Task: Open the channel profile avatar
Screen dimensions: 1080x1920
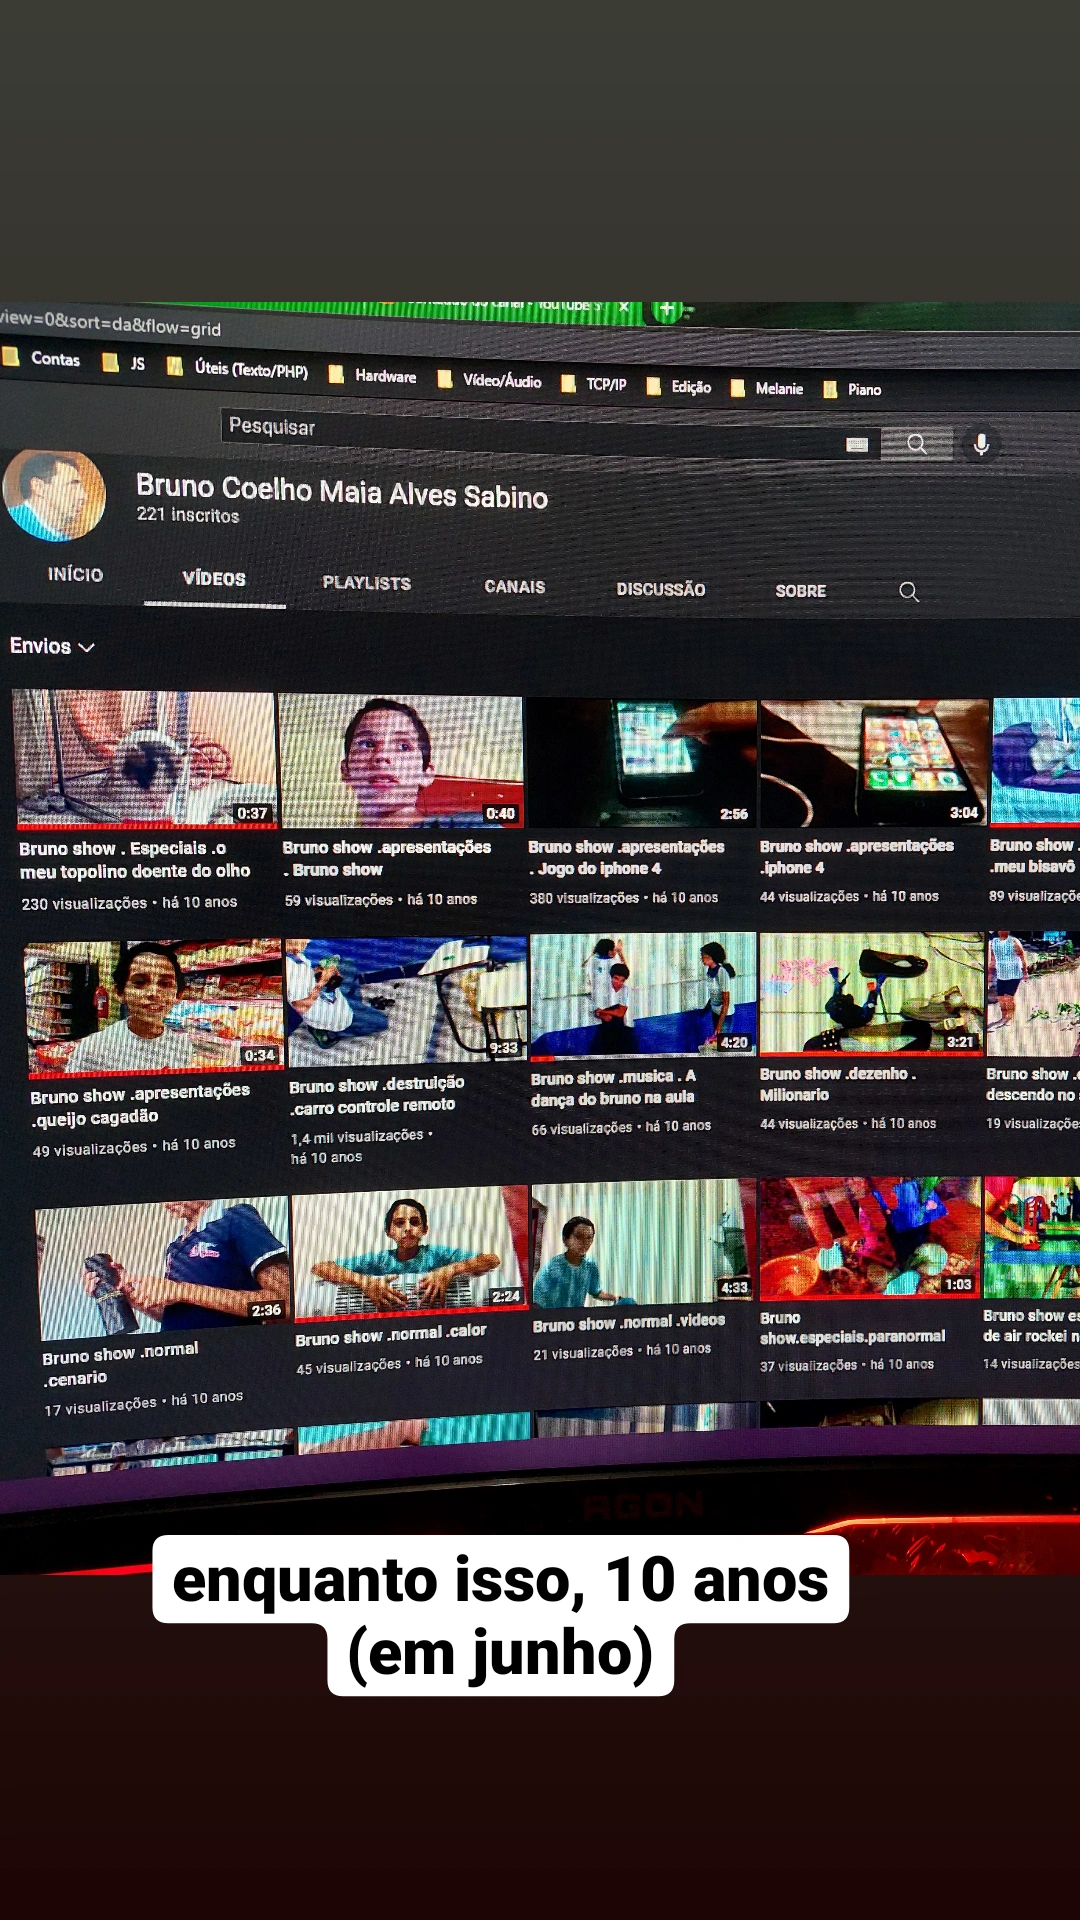Action: (54, 494)
